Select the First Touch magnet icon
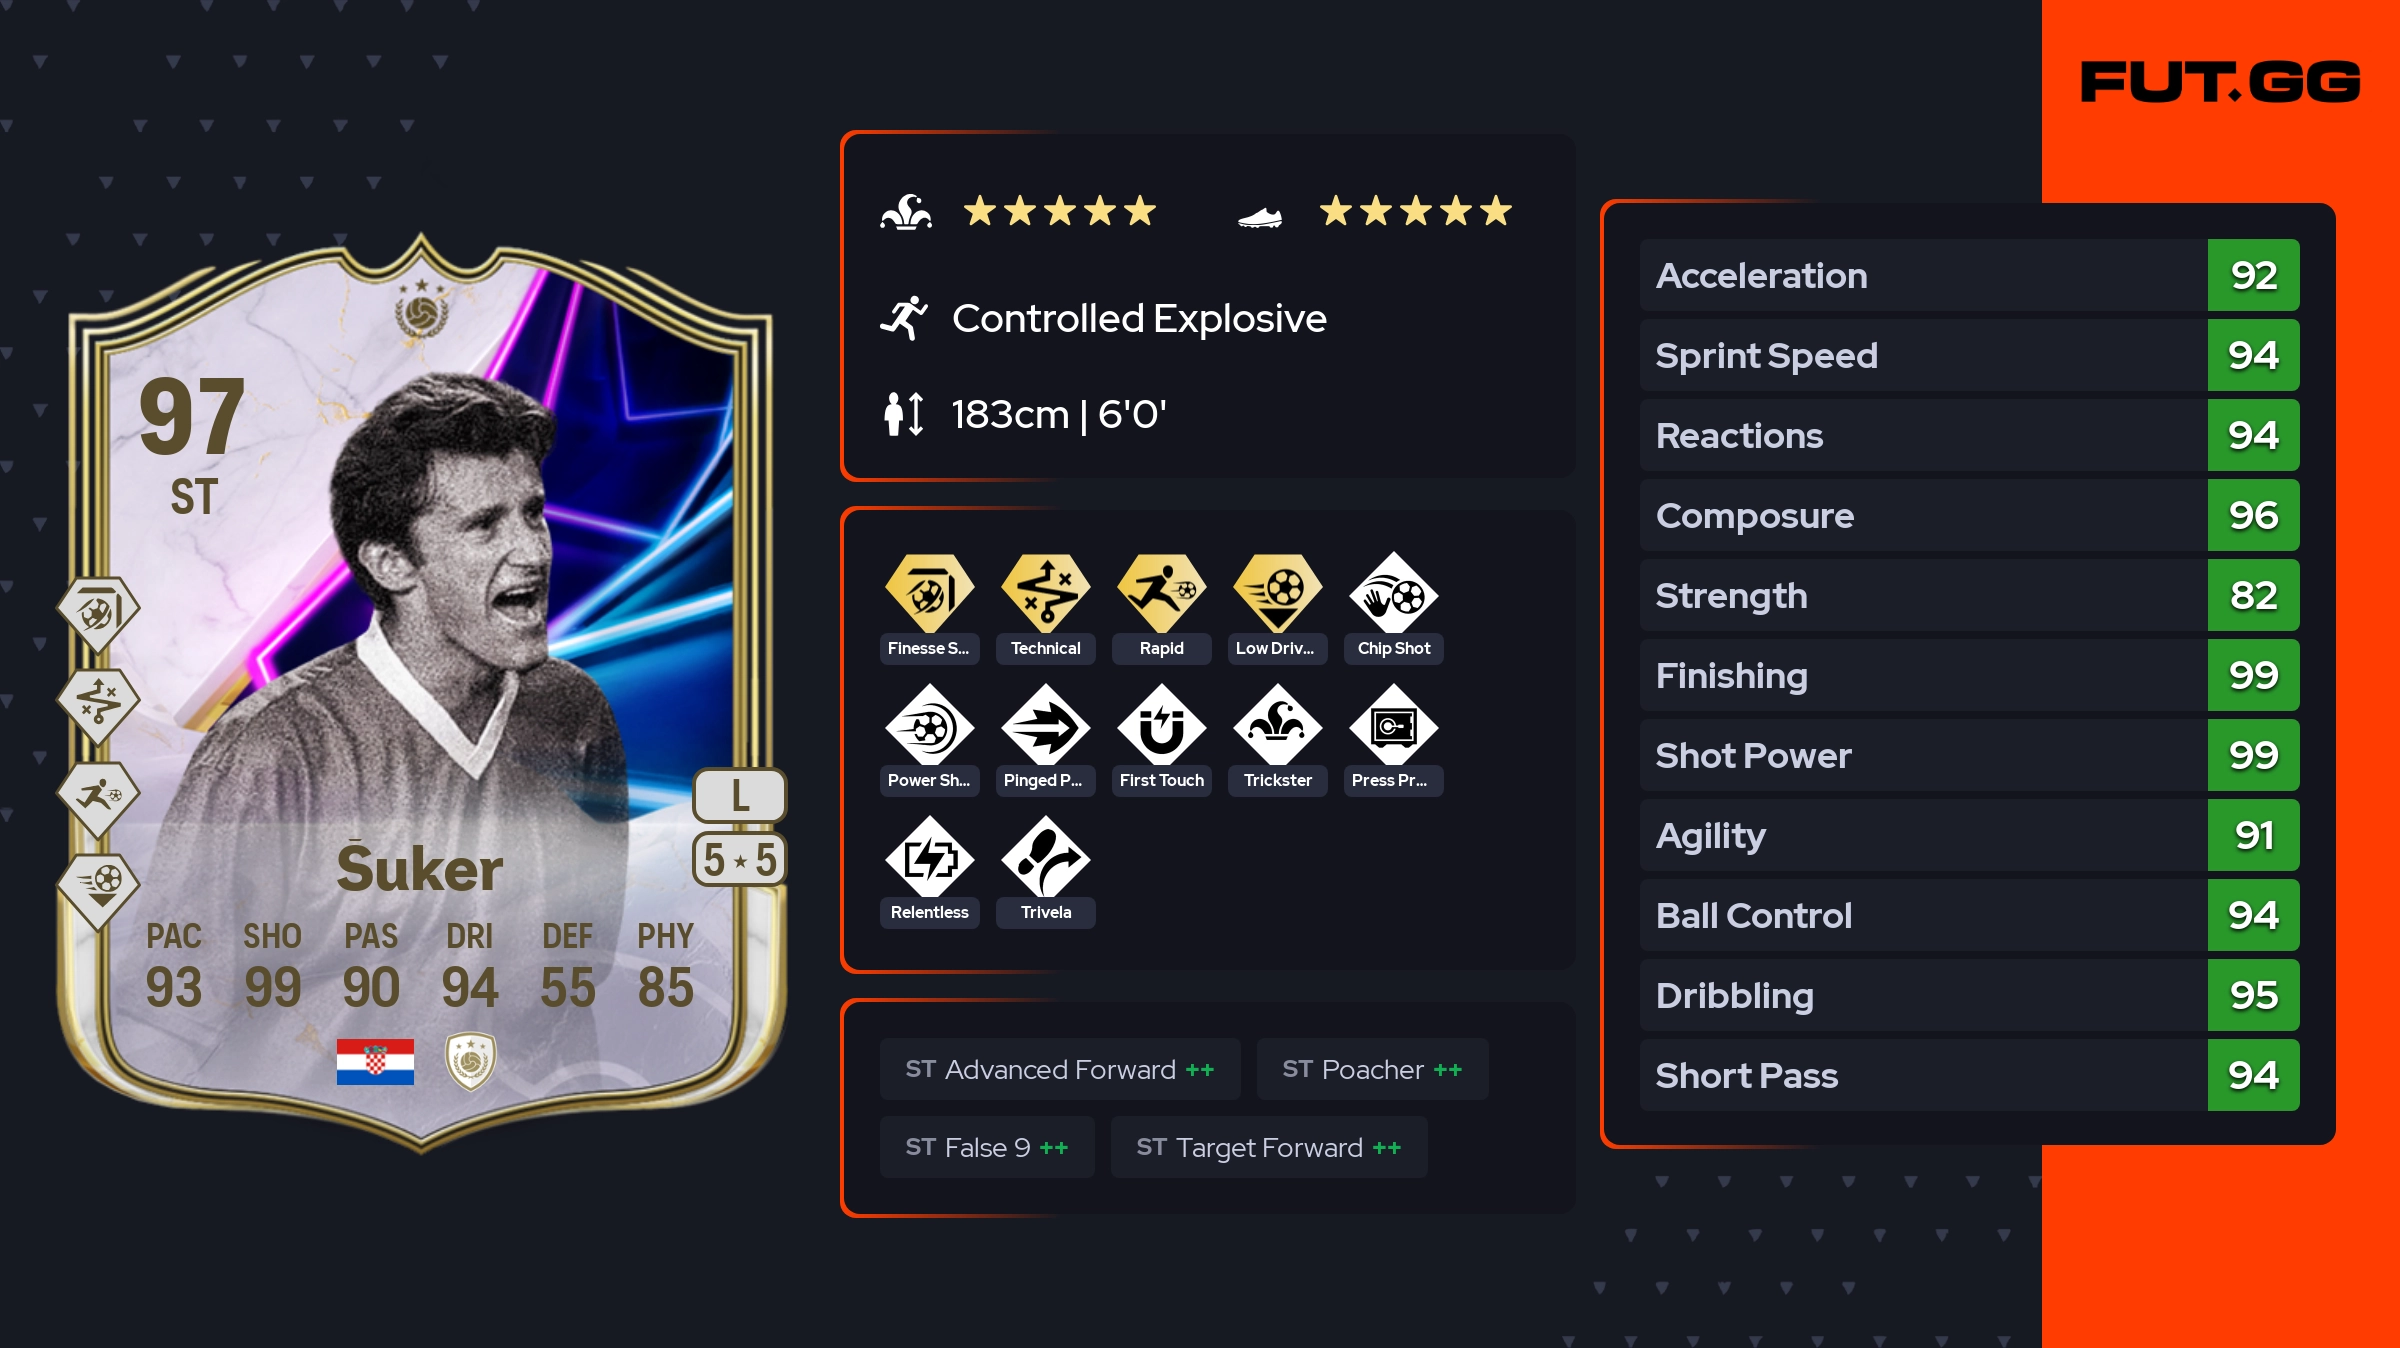Image resolution: width=2400 pixels, height=1348 pixels. [1161, 727]
